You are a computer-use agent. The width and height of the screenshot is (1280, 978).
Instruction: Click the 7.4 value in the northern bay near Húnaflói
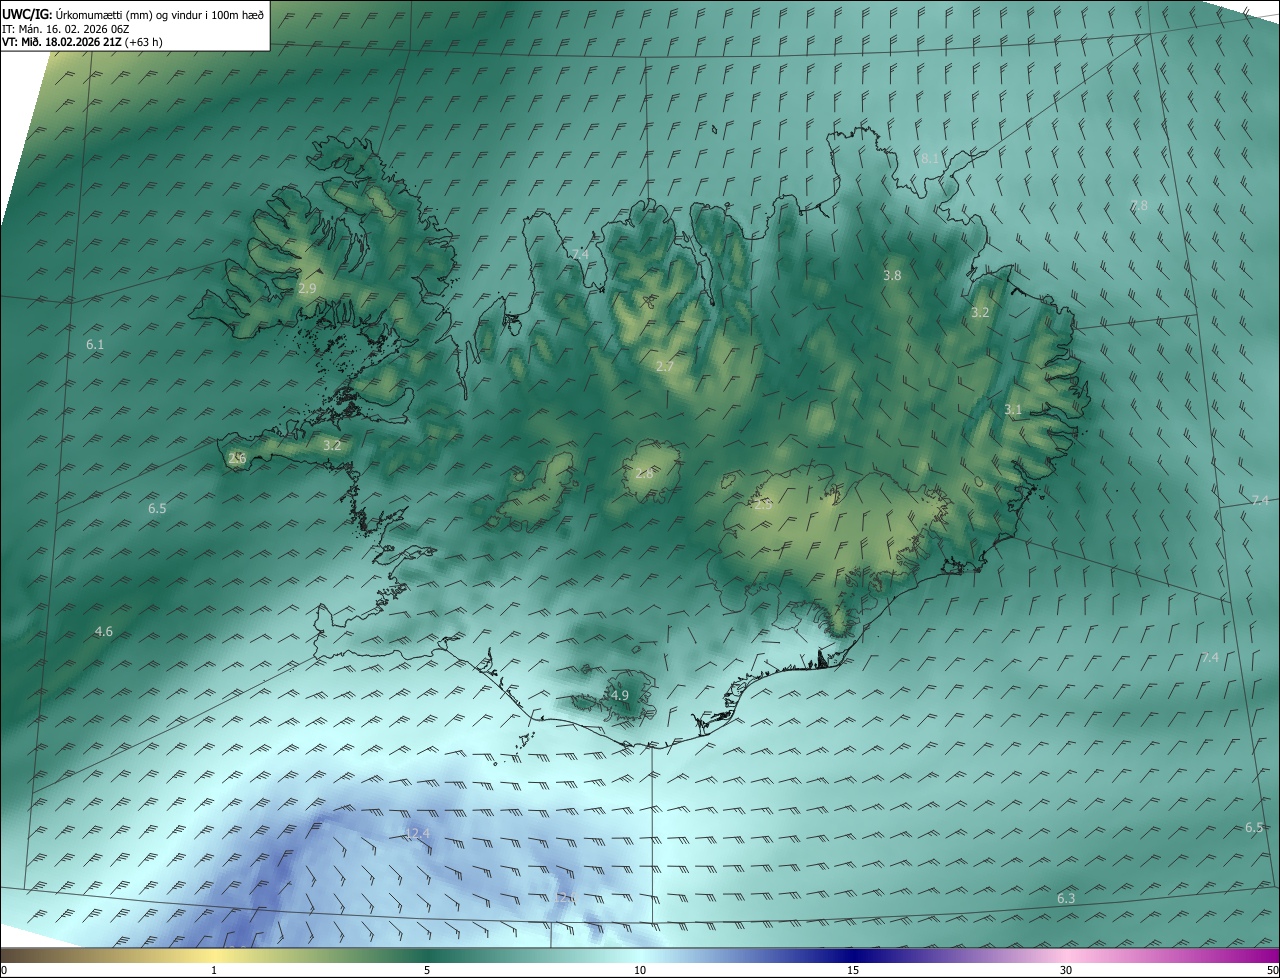click(x=580, y=256)
